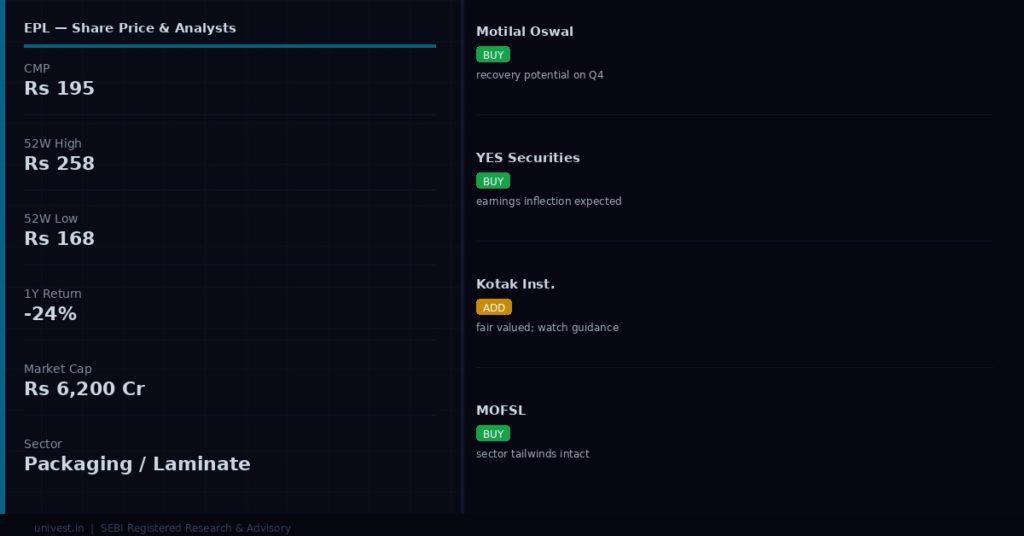Viewport: 1024px width, 536px height.
Task: Select the '-24%' return value
Action: pyautogui.click(x=50, y=313)
